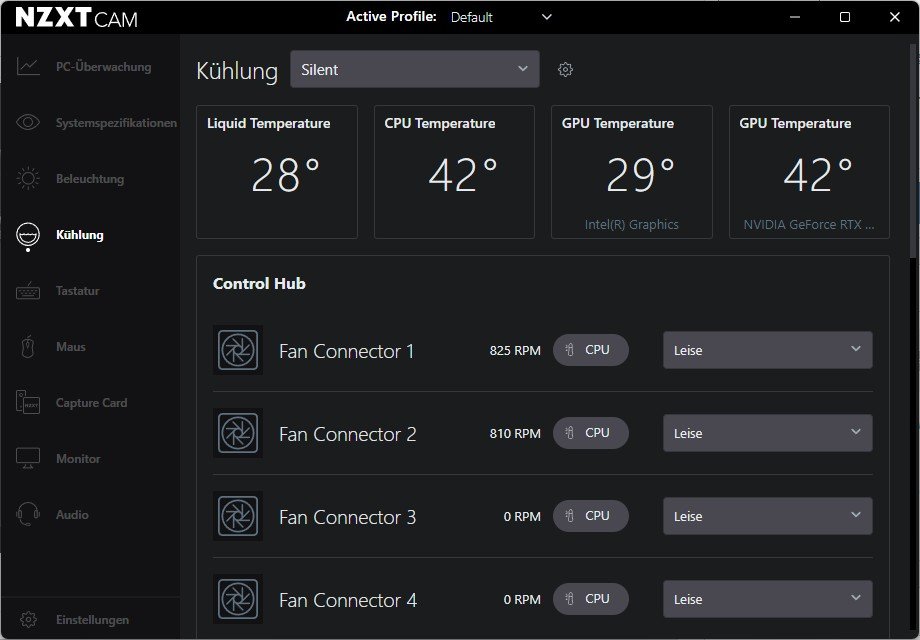920x640 pixels.
Task: Click the Maus sidebar label
Action: tap(71, 347)
